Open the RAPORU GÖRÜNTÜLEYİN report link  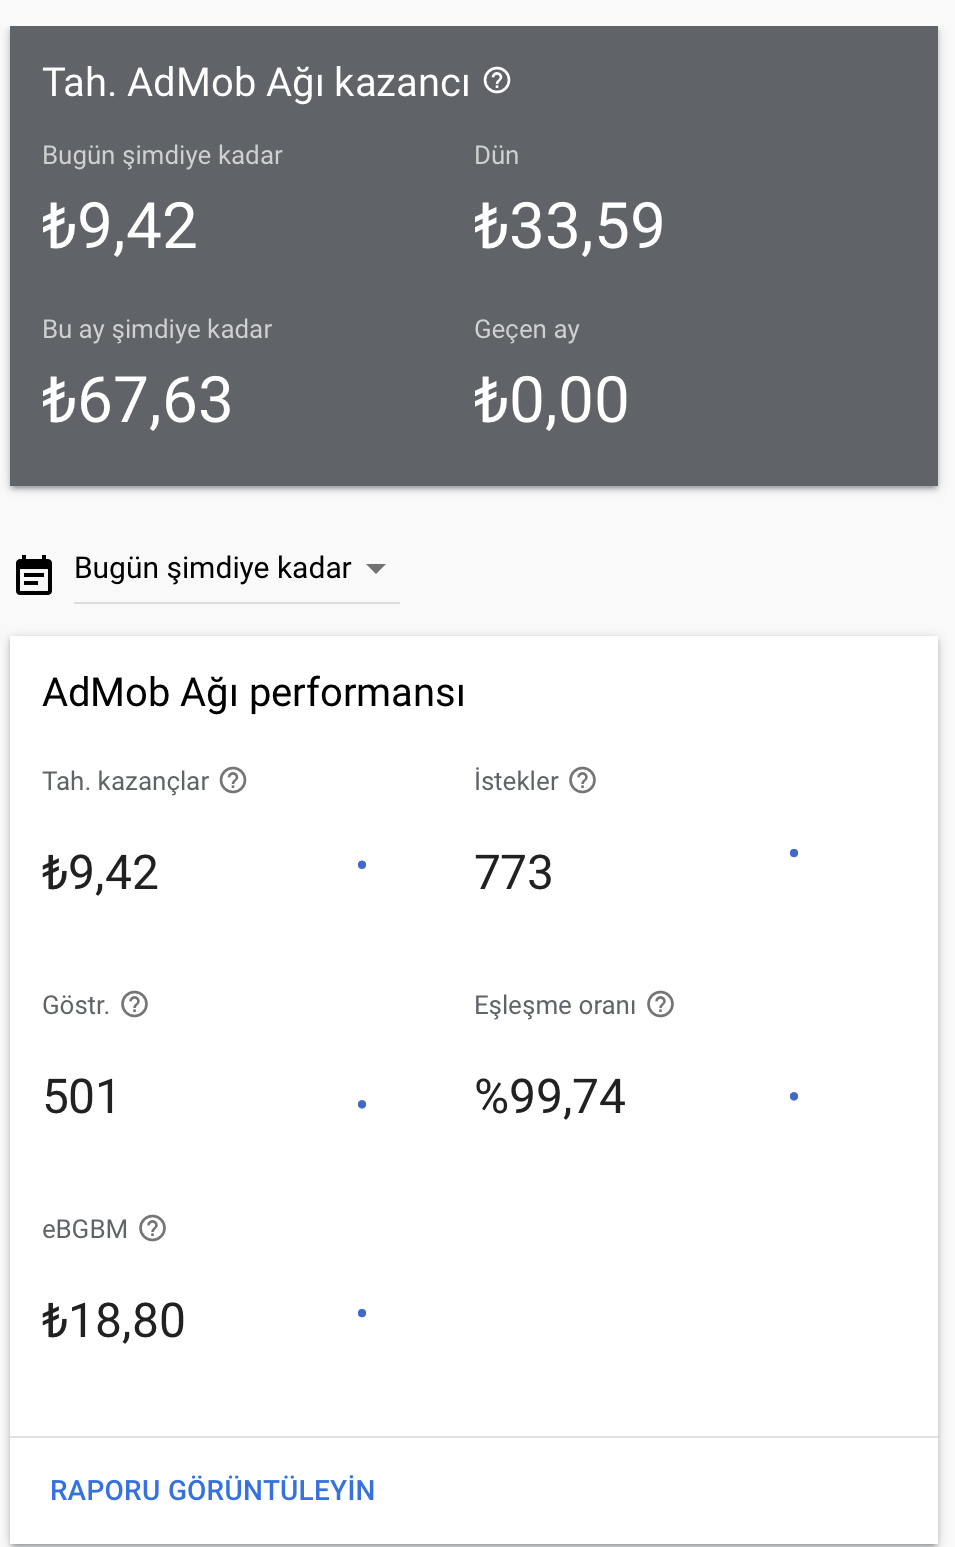[x=212, y=1490]
